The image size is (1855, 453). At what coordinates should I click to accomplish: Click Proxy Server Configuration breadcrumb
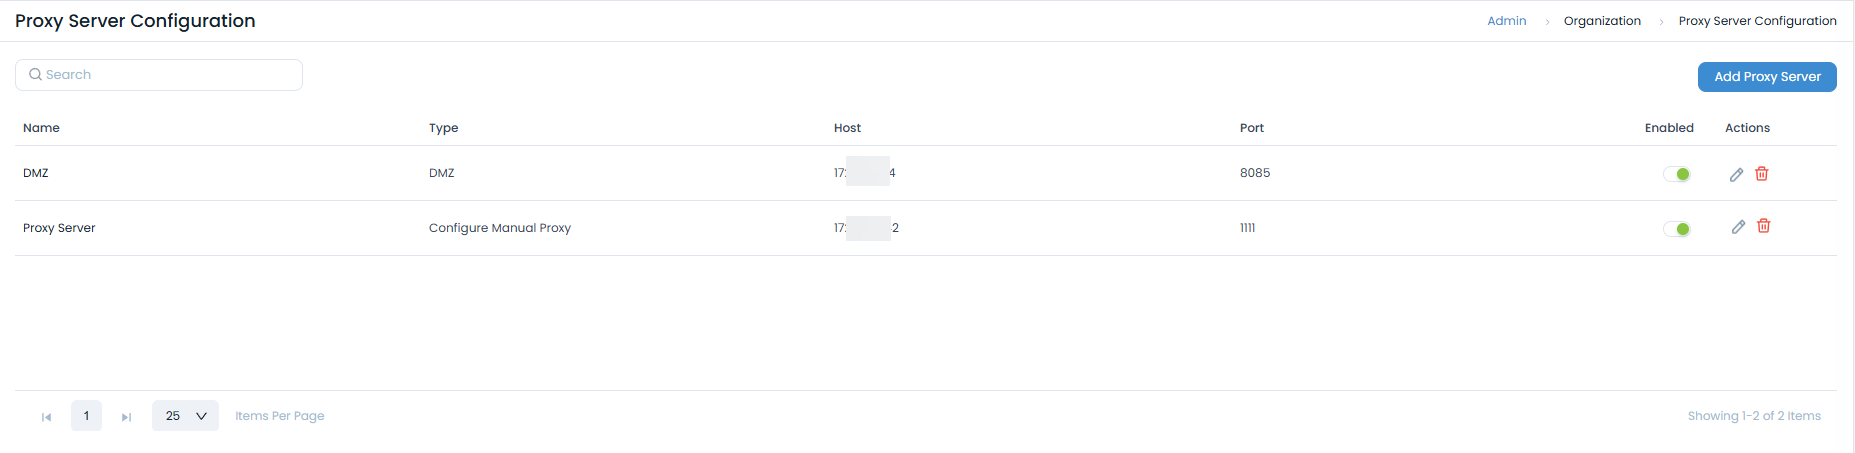[x=1757, y=21]
